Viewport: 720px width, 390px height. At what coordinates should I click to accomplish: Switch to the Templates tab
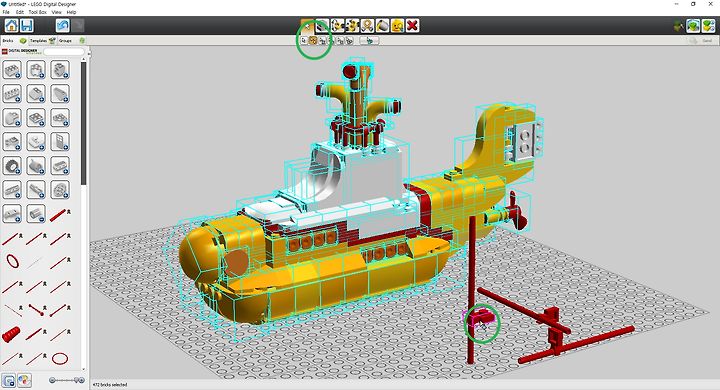[x=42, y=40]
